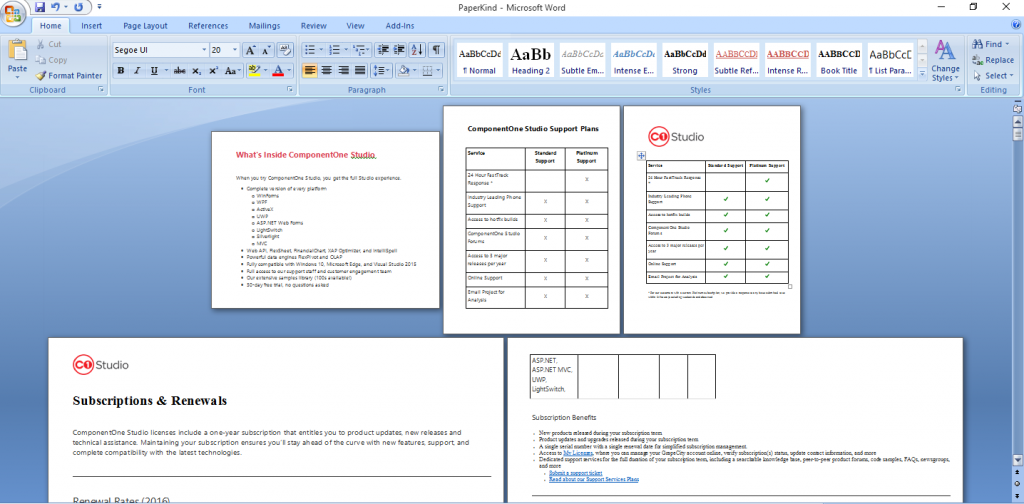The height and width of the screenshot is (504, 1024).
Task: Justify the paragraph text
Action: point(359,71)
